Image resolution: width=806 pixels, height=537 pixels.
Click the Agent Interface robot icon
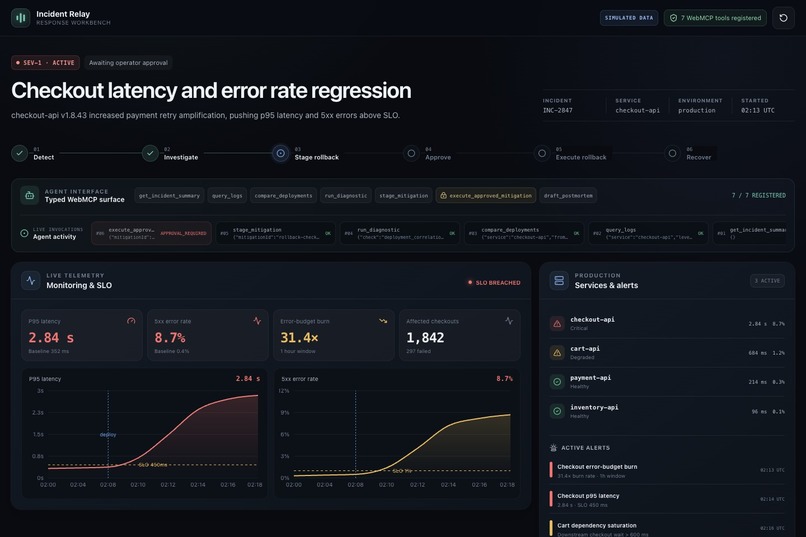(x=30, y=195)
